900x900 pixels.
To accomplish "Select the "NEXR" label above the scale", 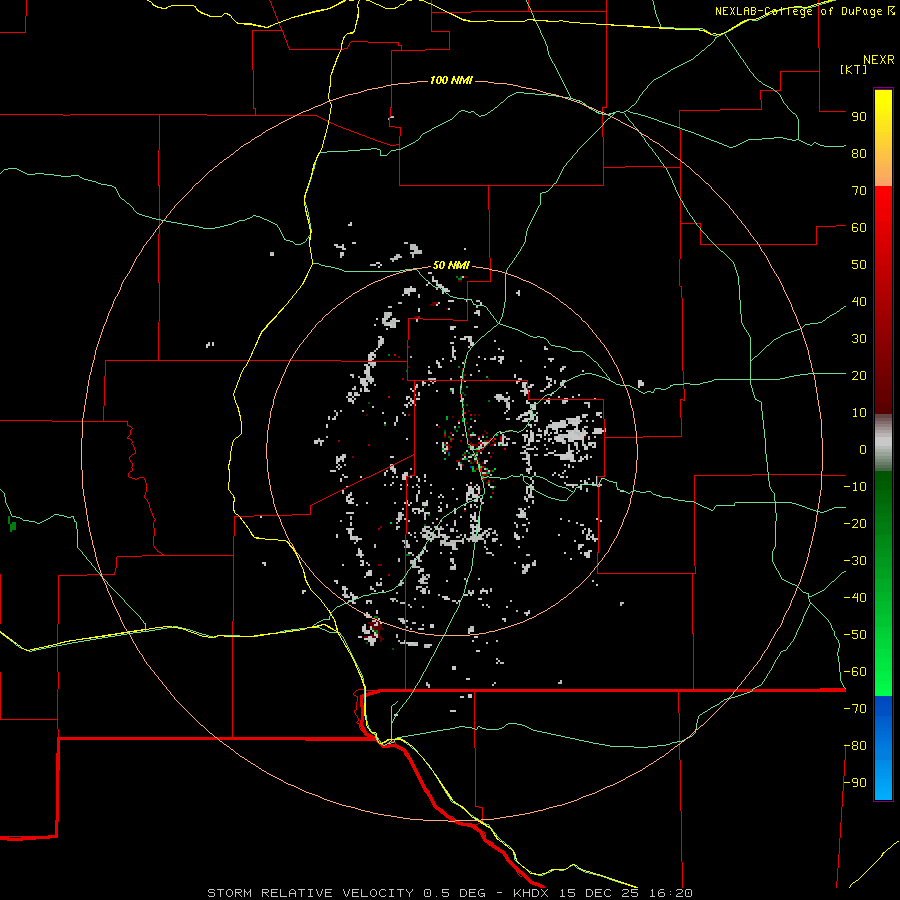I will (879, 60).
